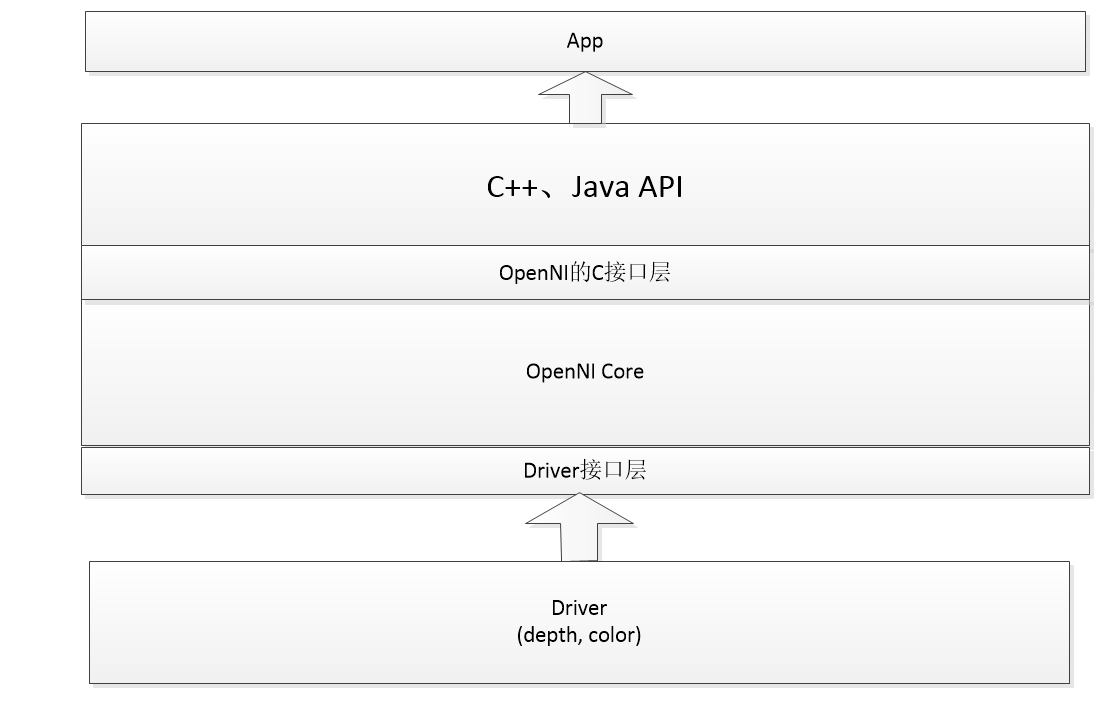Viewport: 1106px width, 716px height.
Task: Click the "Driver接口层" label text
Action: [x=585, y=471]
